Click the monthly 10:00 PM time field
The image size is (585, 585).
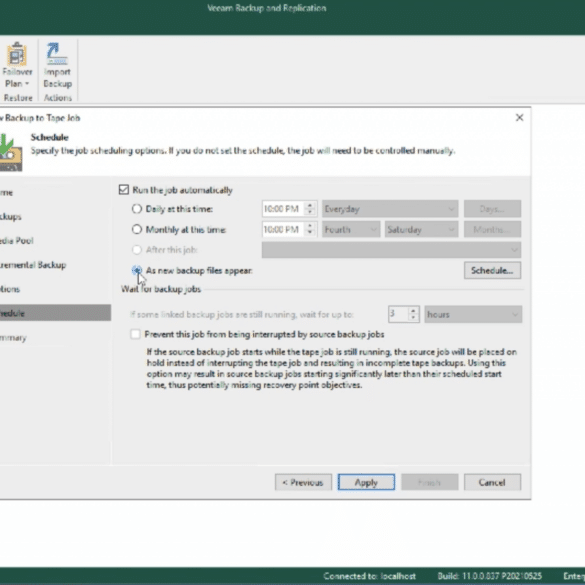284,229
